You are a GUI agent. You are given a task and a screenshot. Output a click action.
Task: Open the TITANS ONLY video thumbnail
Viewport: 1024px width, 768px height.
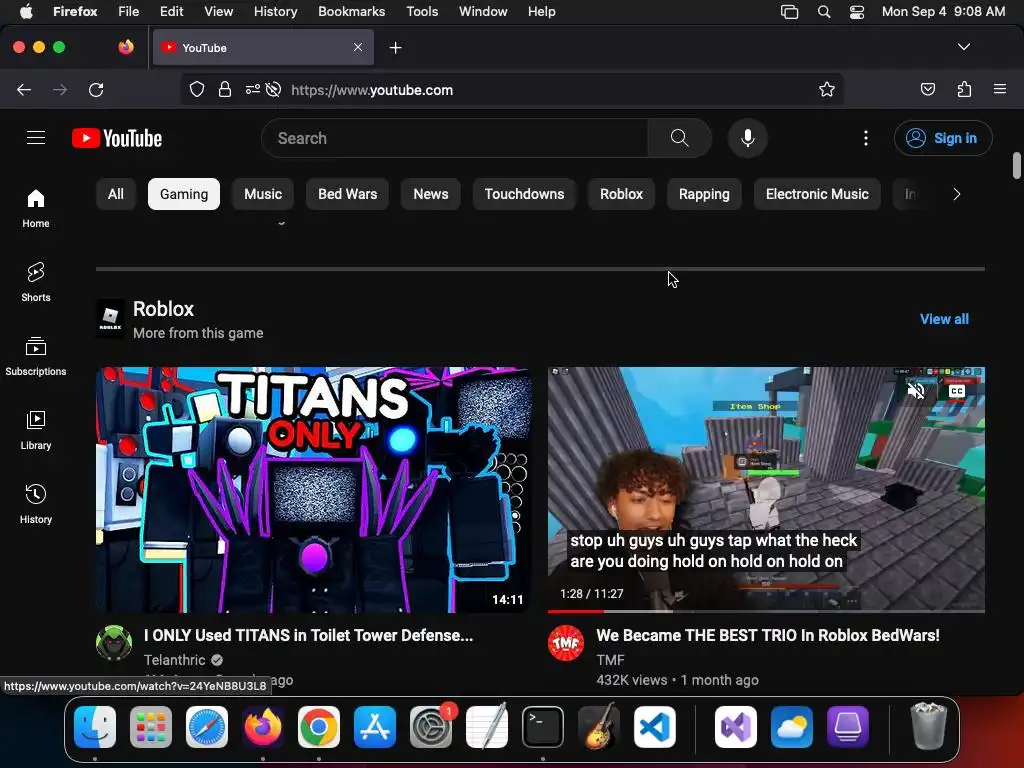[313, 490]
